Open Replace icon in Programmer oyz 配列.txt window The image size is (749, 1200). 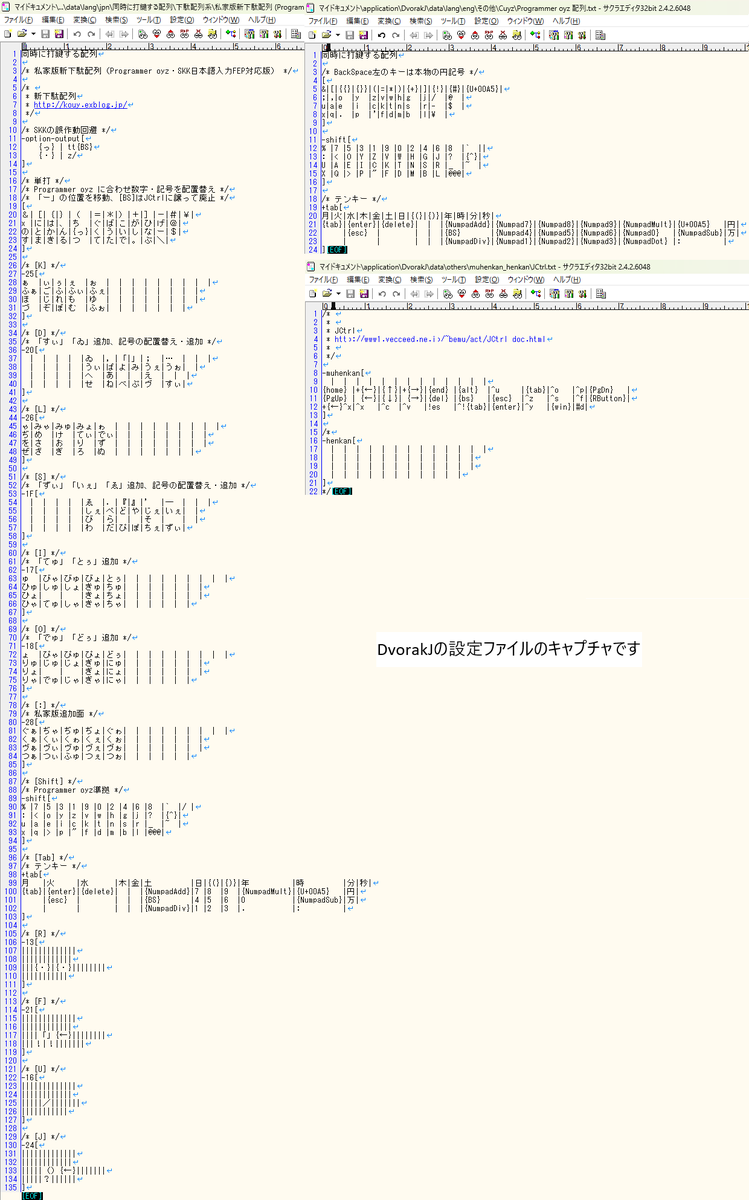pos(489,34)
